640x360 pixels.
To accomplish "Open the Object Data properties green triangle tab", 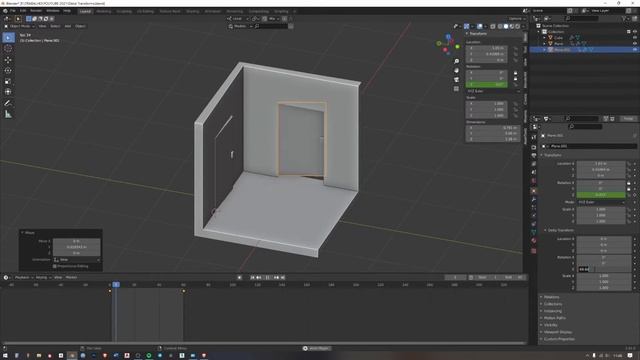I will coord(533,232).
